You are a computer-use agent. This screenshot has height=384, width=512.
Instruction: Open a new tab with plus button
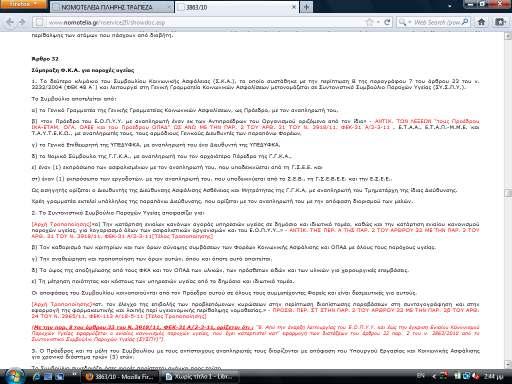pyautogui.click(x=306, y=7)
